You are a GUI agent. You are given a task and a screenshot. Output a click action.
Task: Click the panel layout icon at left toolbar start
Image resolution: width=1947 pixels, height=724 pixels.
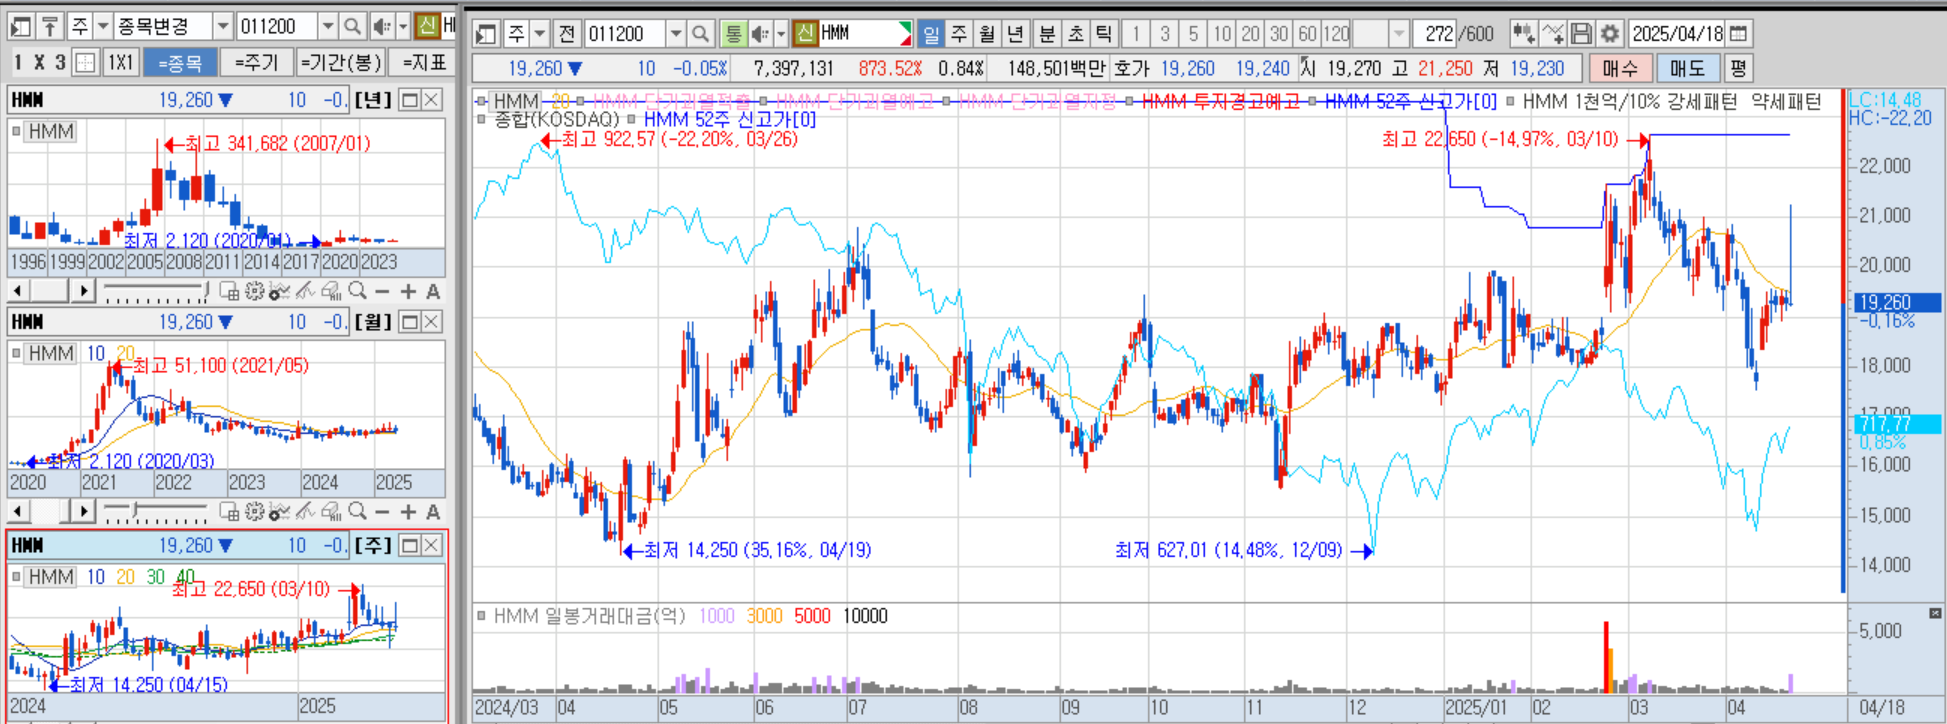click(21, 26)
